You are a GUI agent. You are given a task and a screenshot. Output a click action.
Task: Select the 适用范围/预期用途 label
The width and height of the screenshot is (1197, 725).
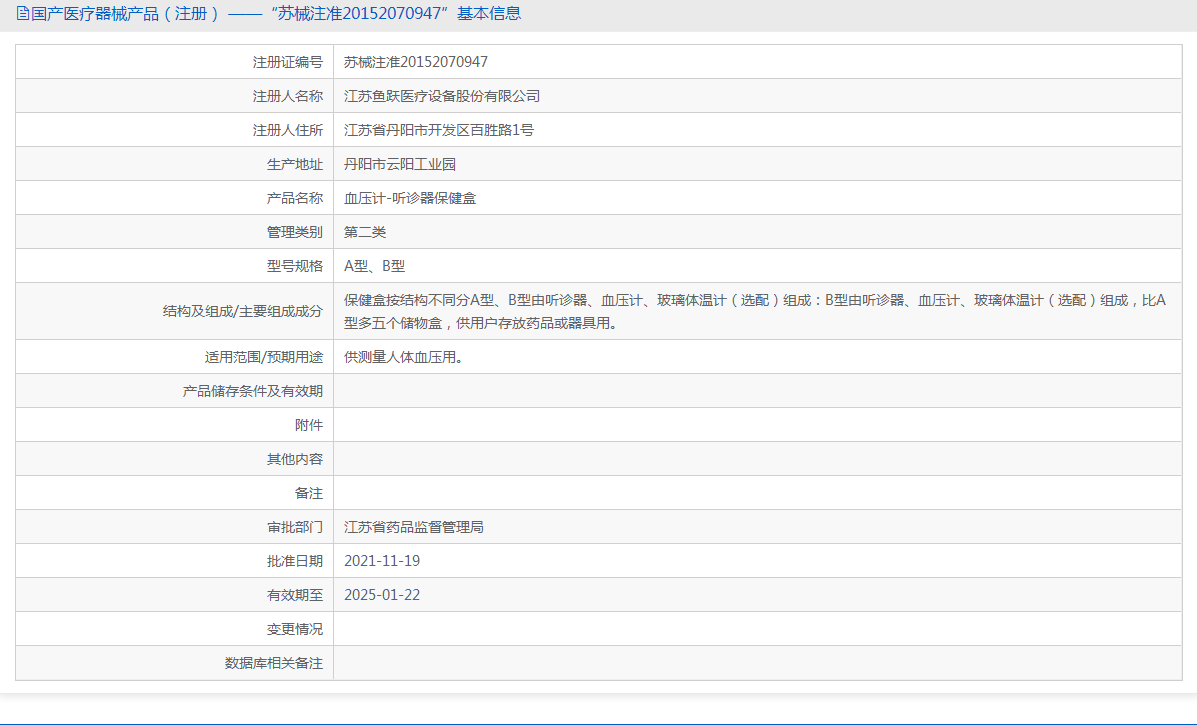(x=263, y=357)
